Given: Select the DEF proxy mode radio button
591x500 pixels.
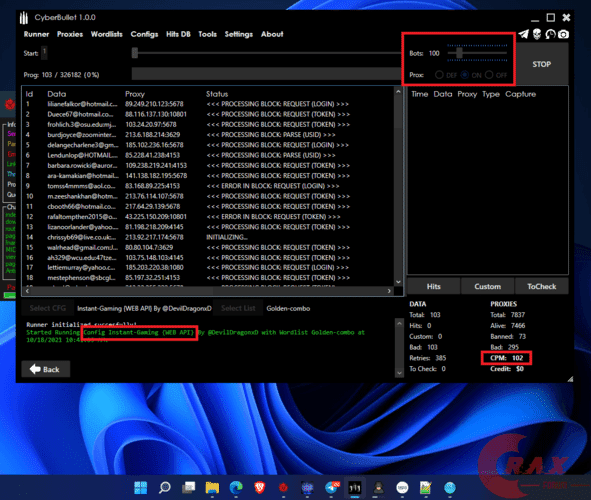Looking at the screenshot, I should point(439,75).
